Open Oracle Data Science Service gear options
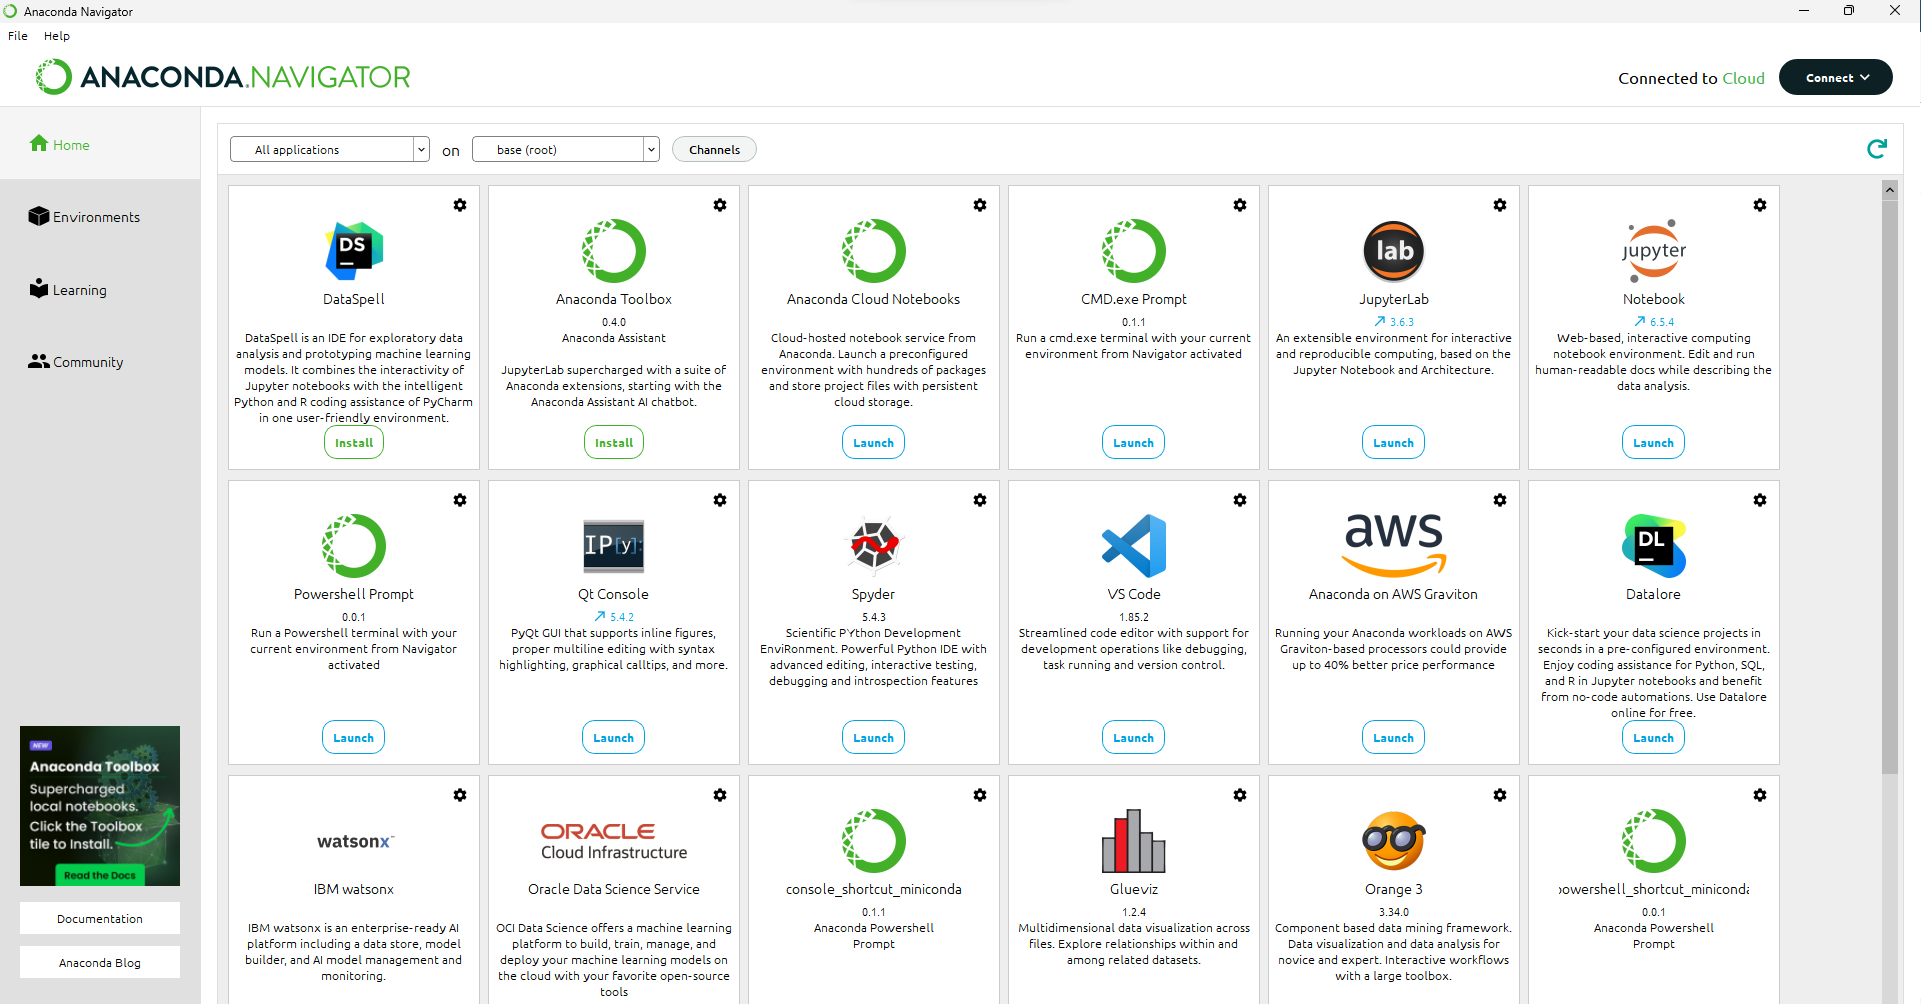This screenshot has height=1004, width=1921. click(720, 795)
